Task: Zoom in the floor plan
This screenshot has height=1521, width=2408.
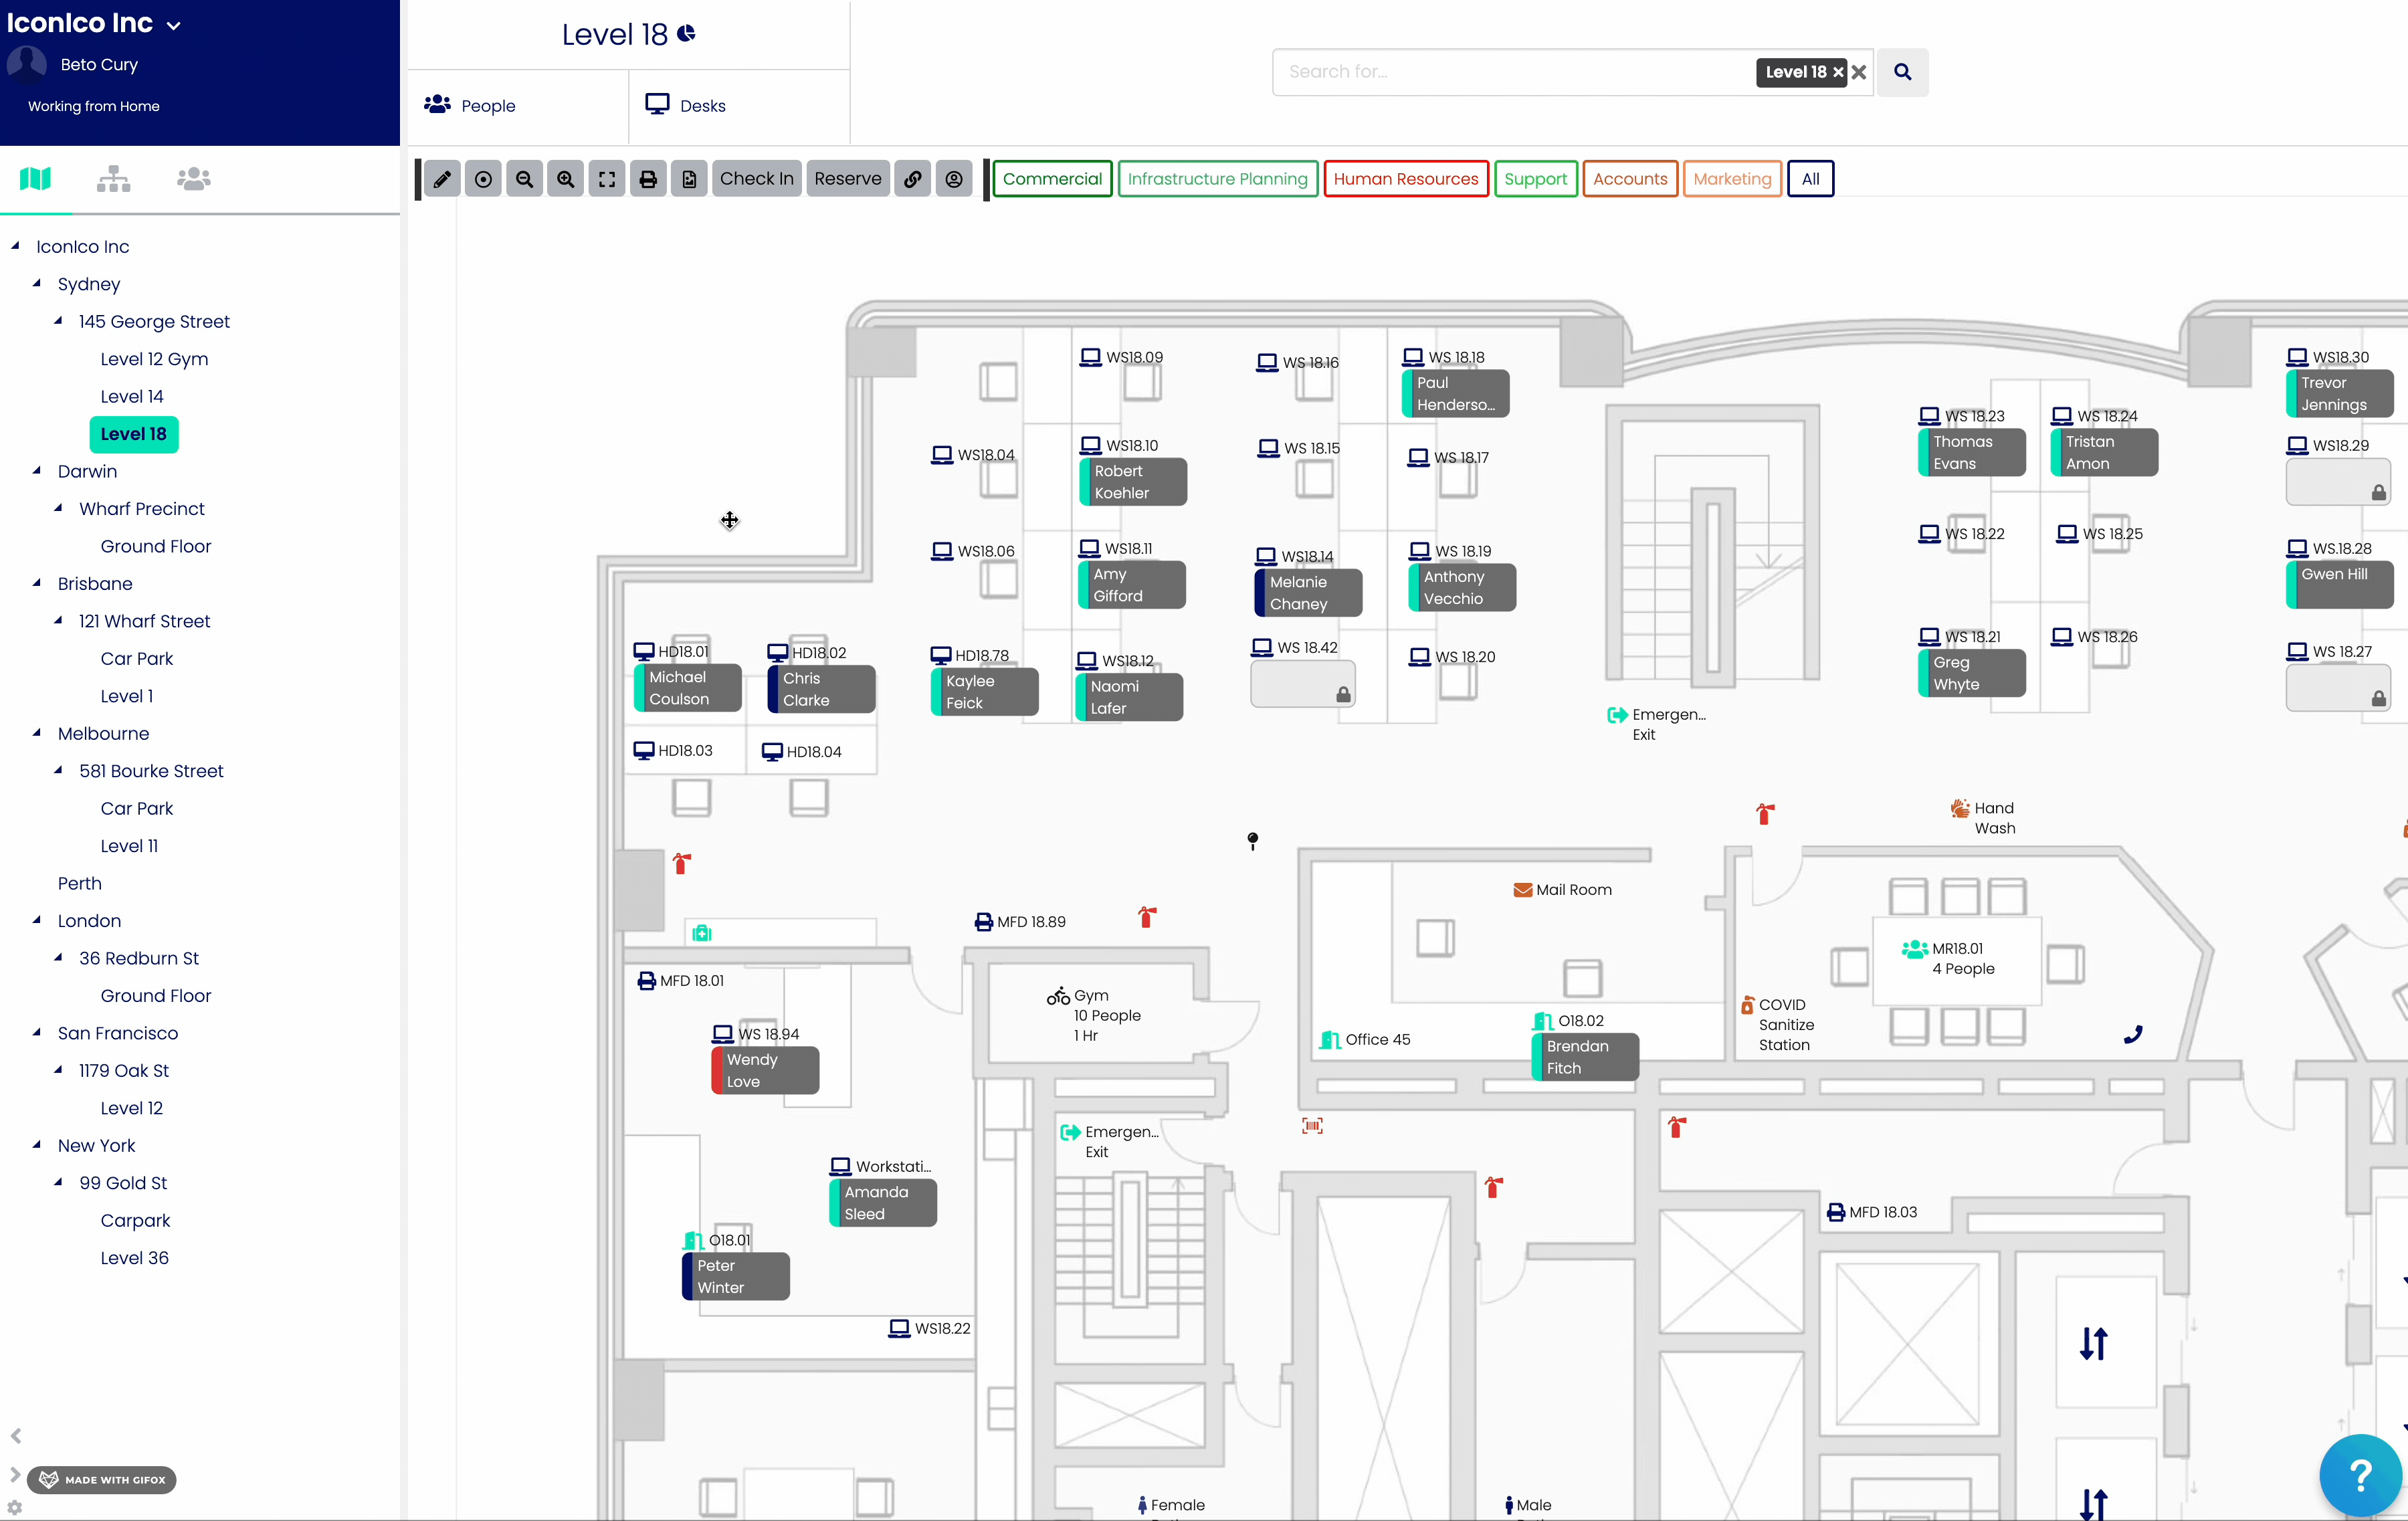Action: [x=566, y=179]
